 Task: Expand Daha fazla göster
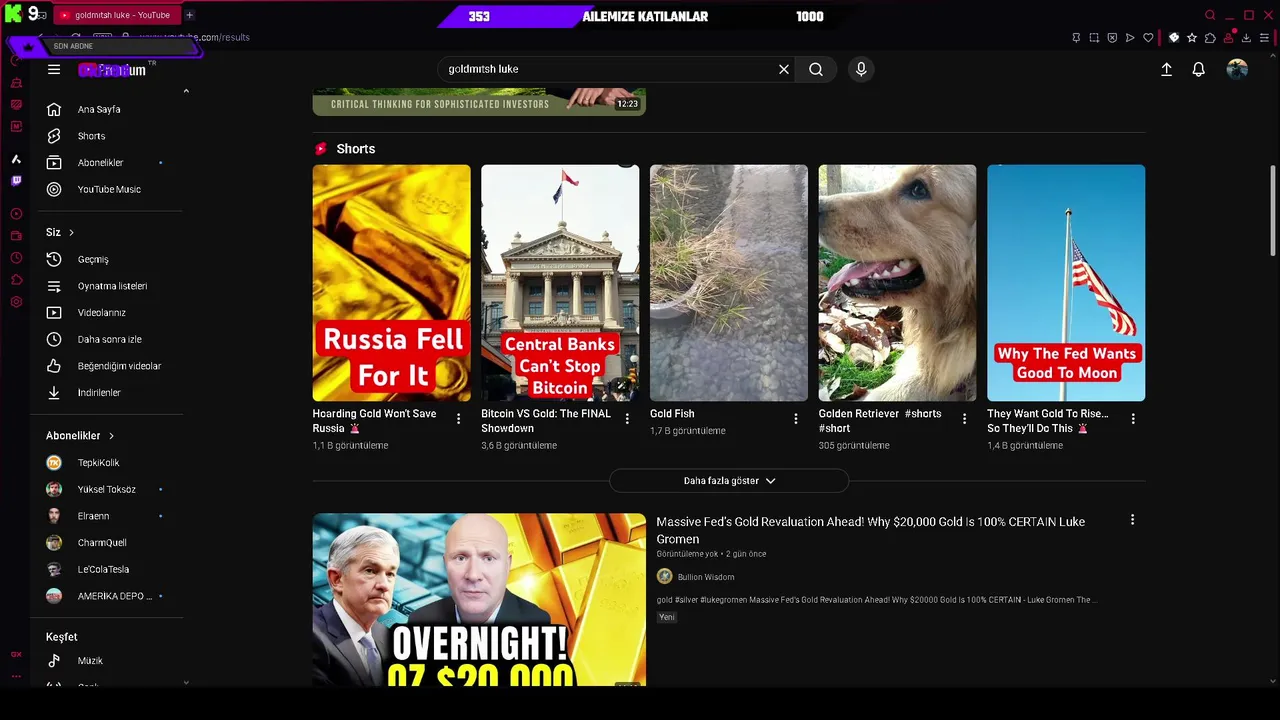[729, 481]
